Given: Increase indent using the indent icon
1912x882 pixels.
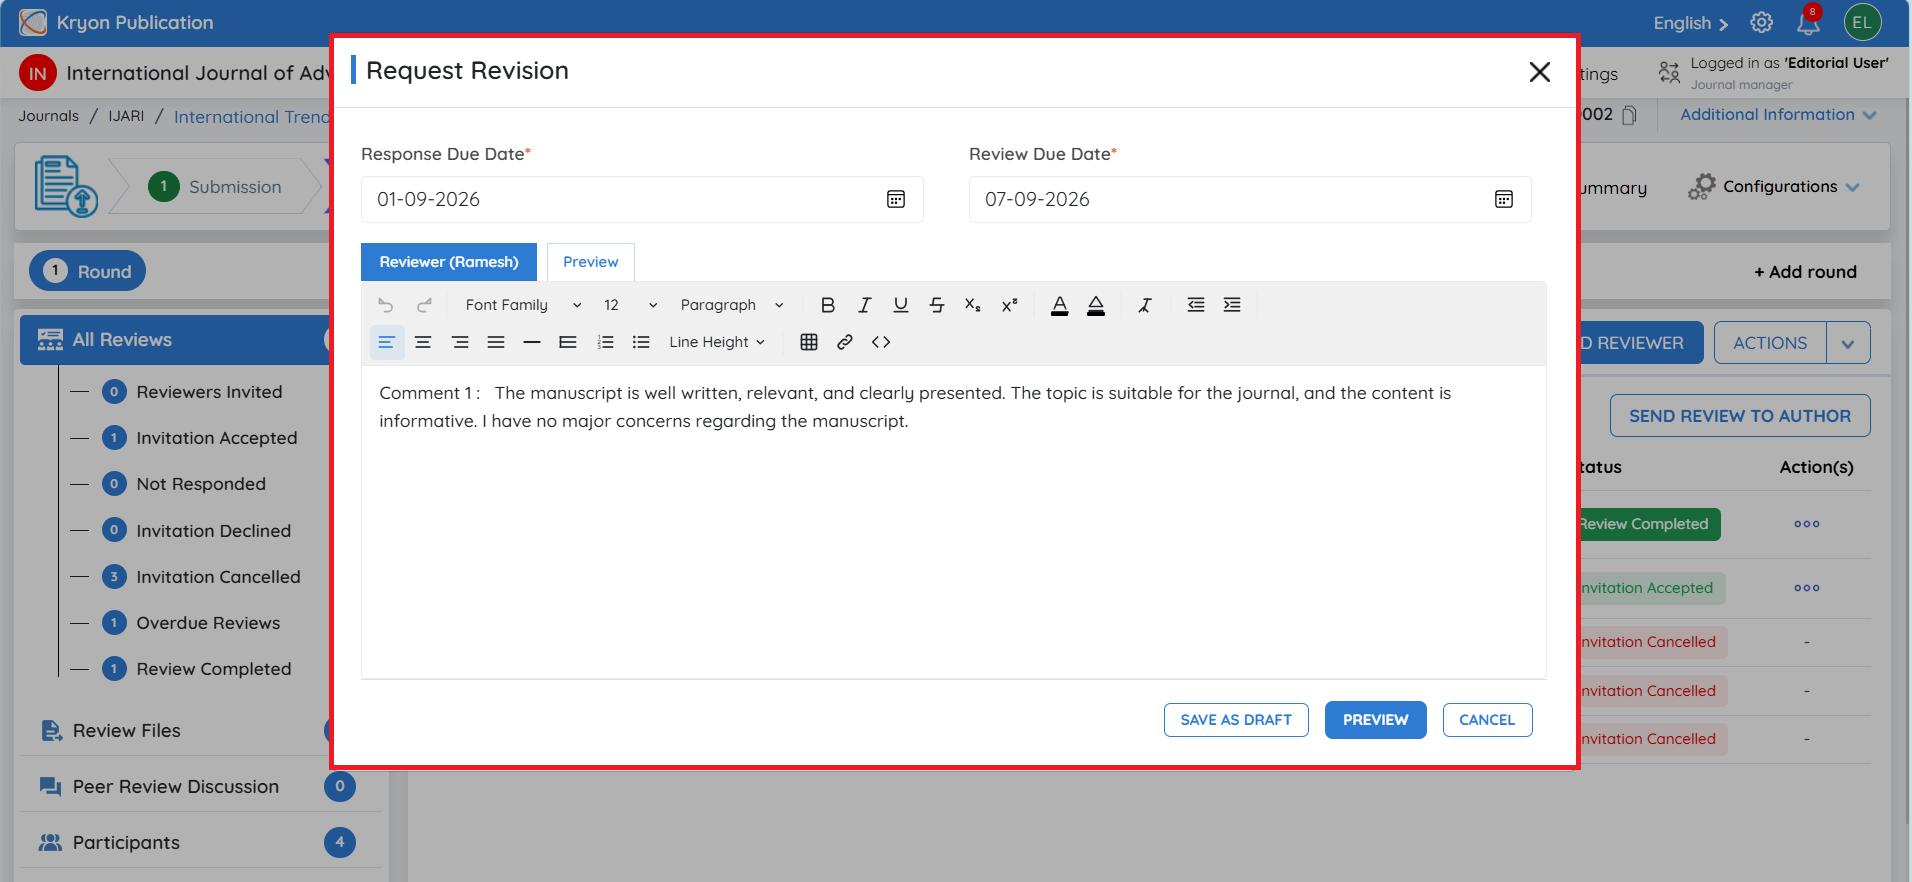Looking at the screenshot, I should 1232,305.
